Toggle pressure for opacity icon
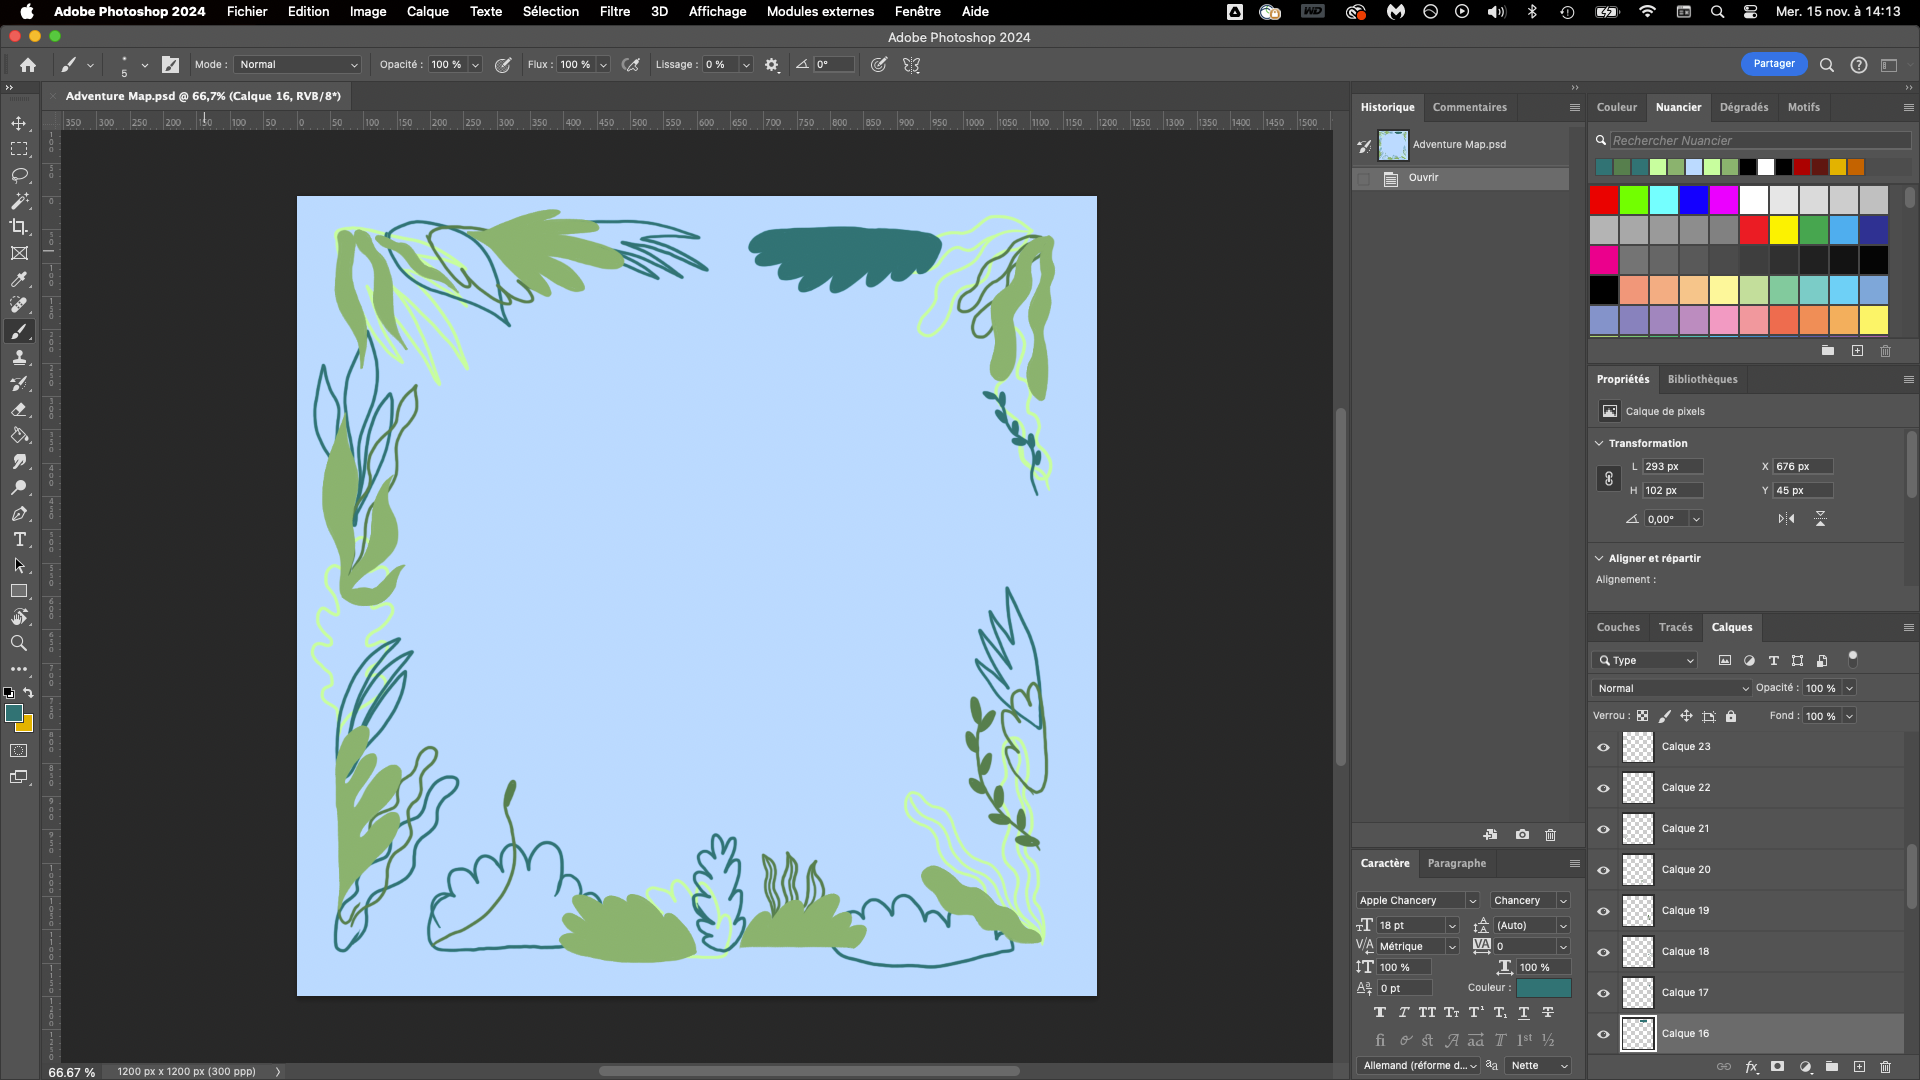Viewport: 1920px width, 1080px height. pos(503,65)
